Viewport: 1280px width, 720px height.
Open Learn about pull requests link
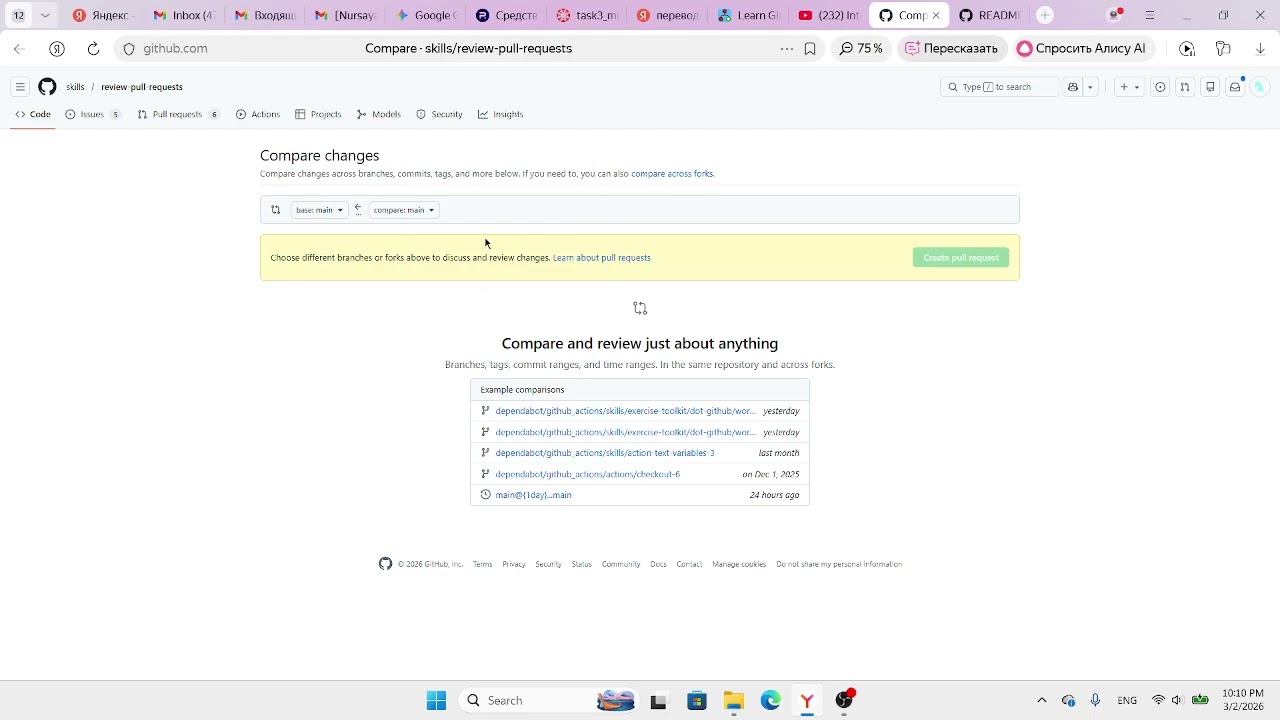(602, 258)
